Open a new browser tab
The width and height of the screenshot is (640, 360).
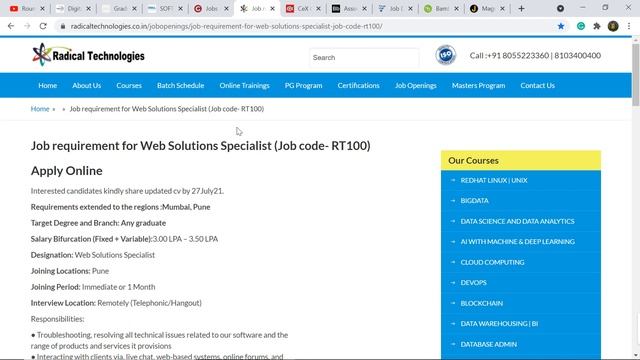pos(521,9)
